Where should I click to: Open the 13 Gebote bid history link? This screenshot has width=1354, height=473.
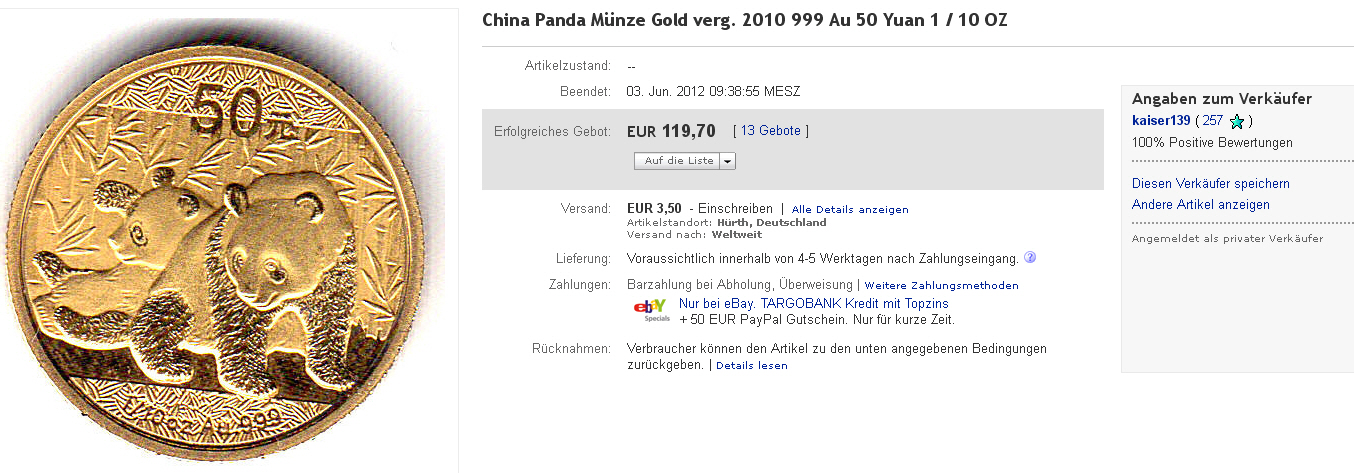click(x=771, y=131)
